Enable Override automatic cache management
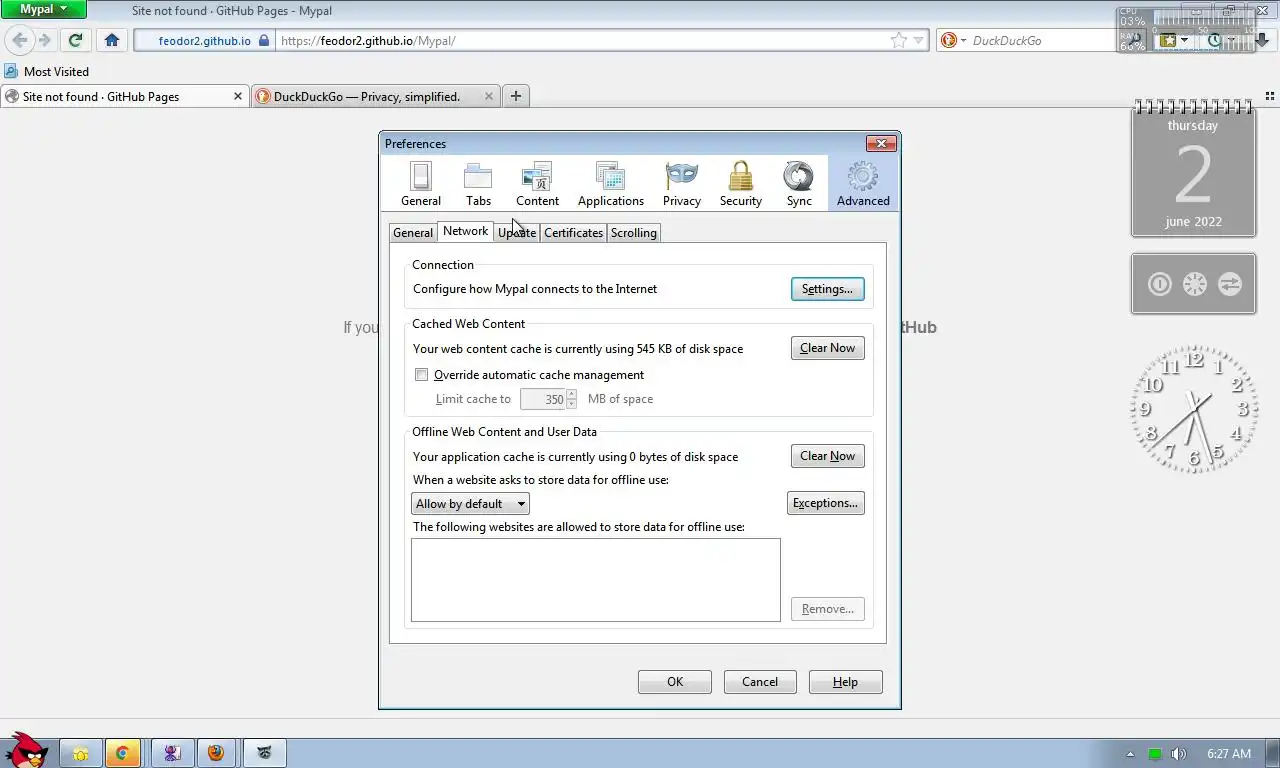1280x768 pixels. (x=422, y=375)
